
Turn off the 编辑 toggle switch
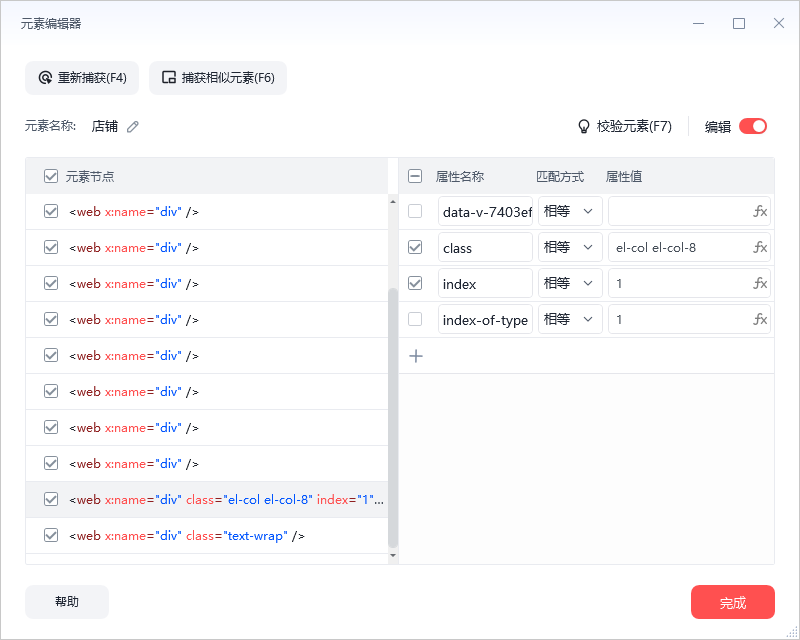(753, 126)
